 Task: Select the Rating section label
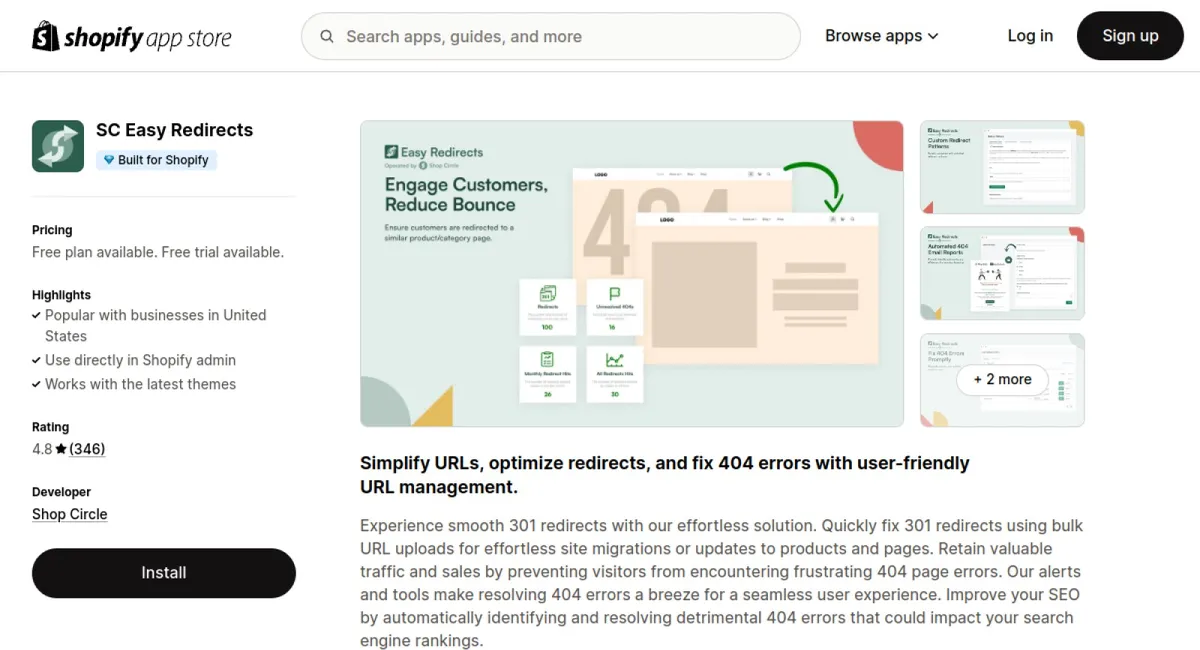(50, 427)
